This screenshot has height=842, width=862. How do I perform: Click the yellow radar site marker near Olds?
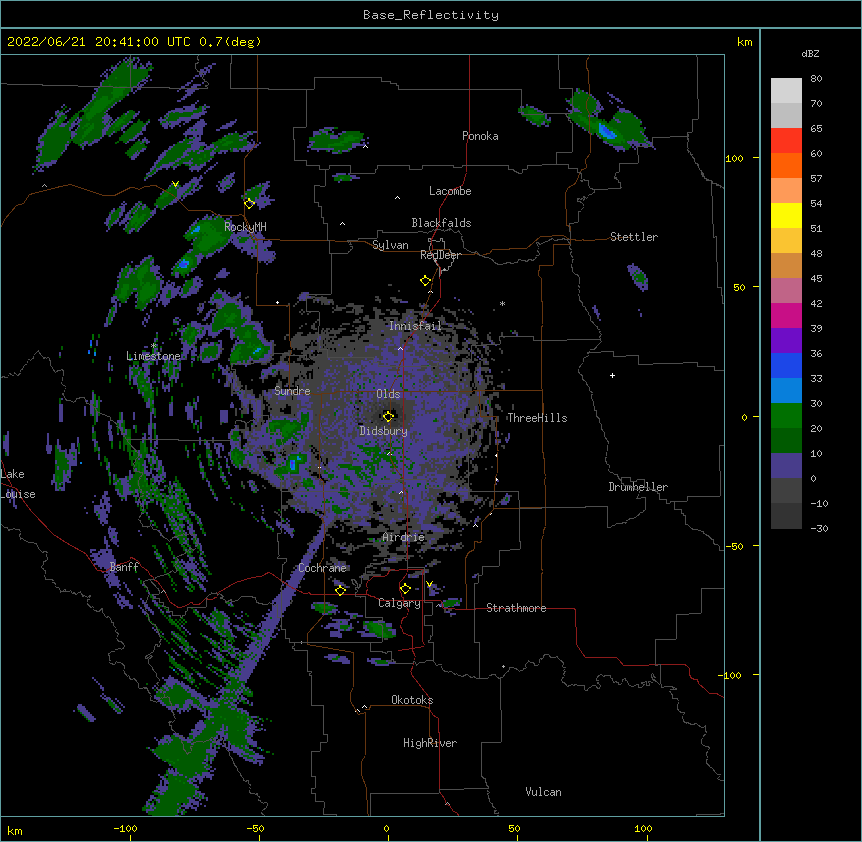[388, 416]
